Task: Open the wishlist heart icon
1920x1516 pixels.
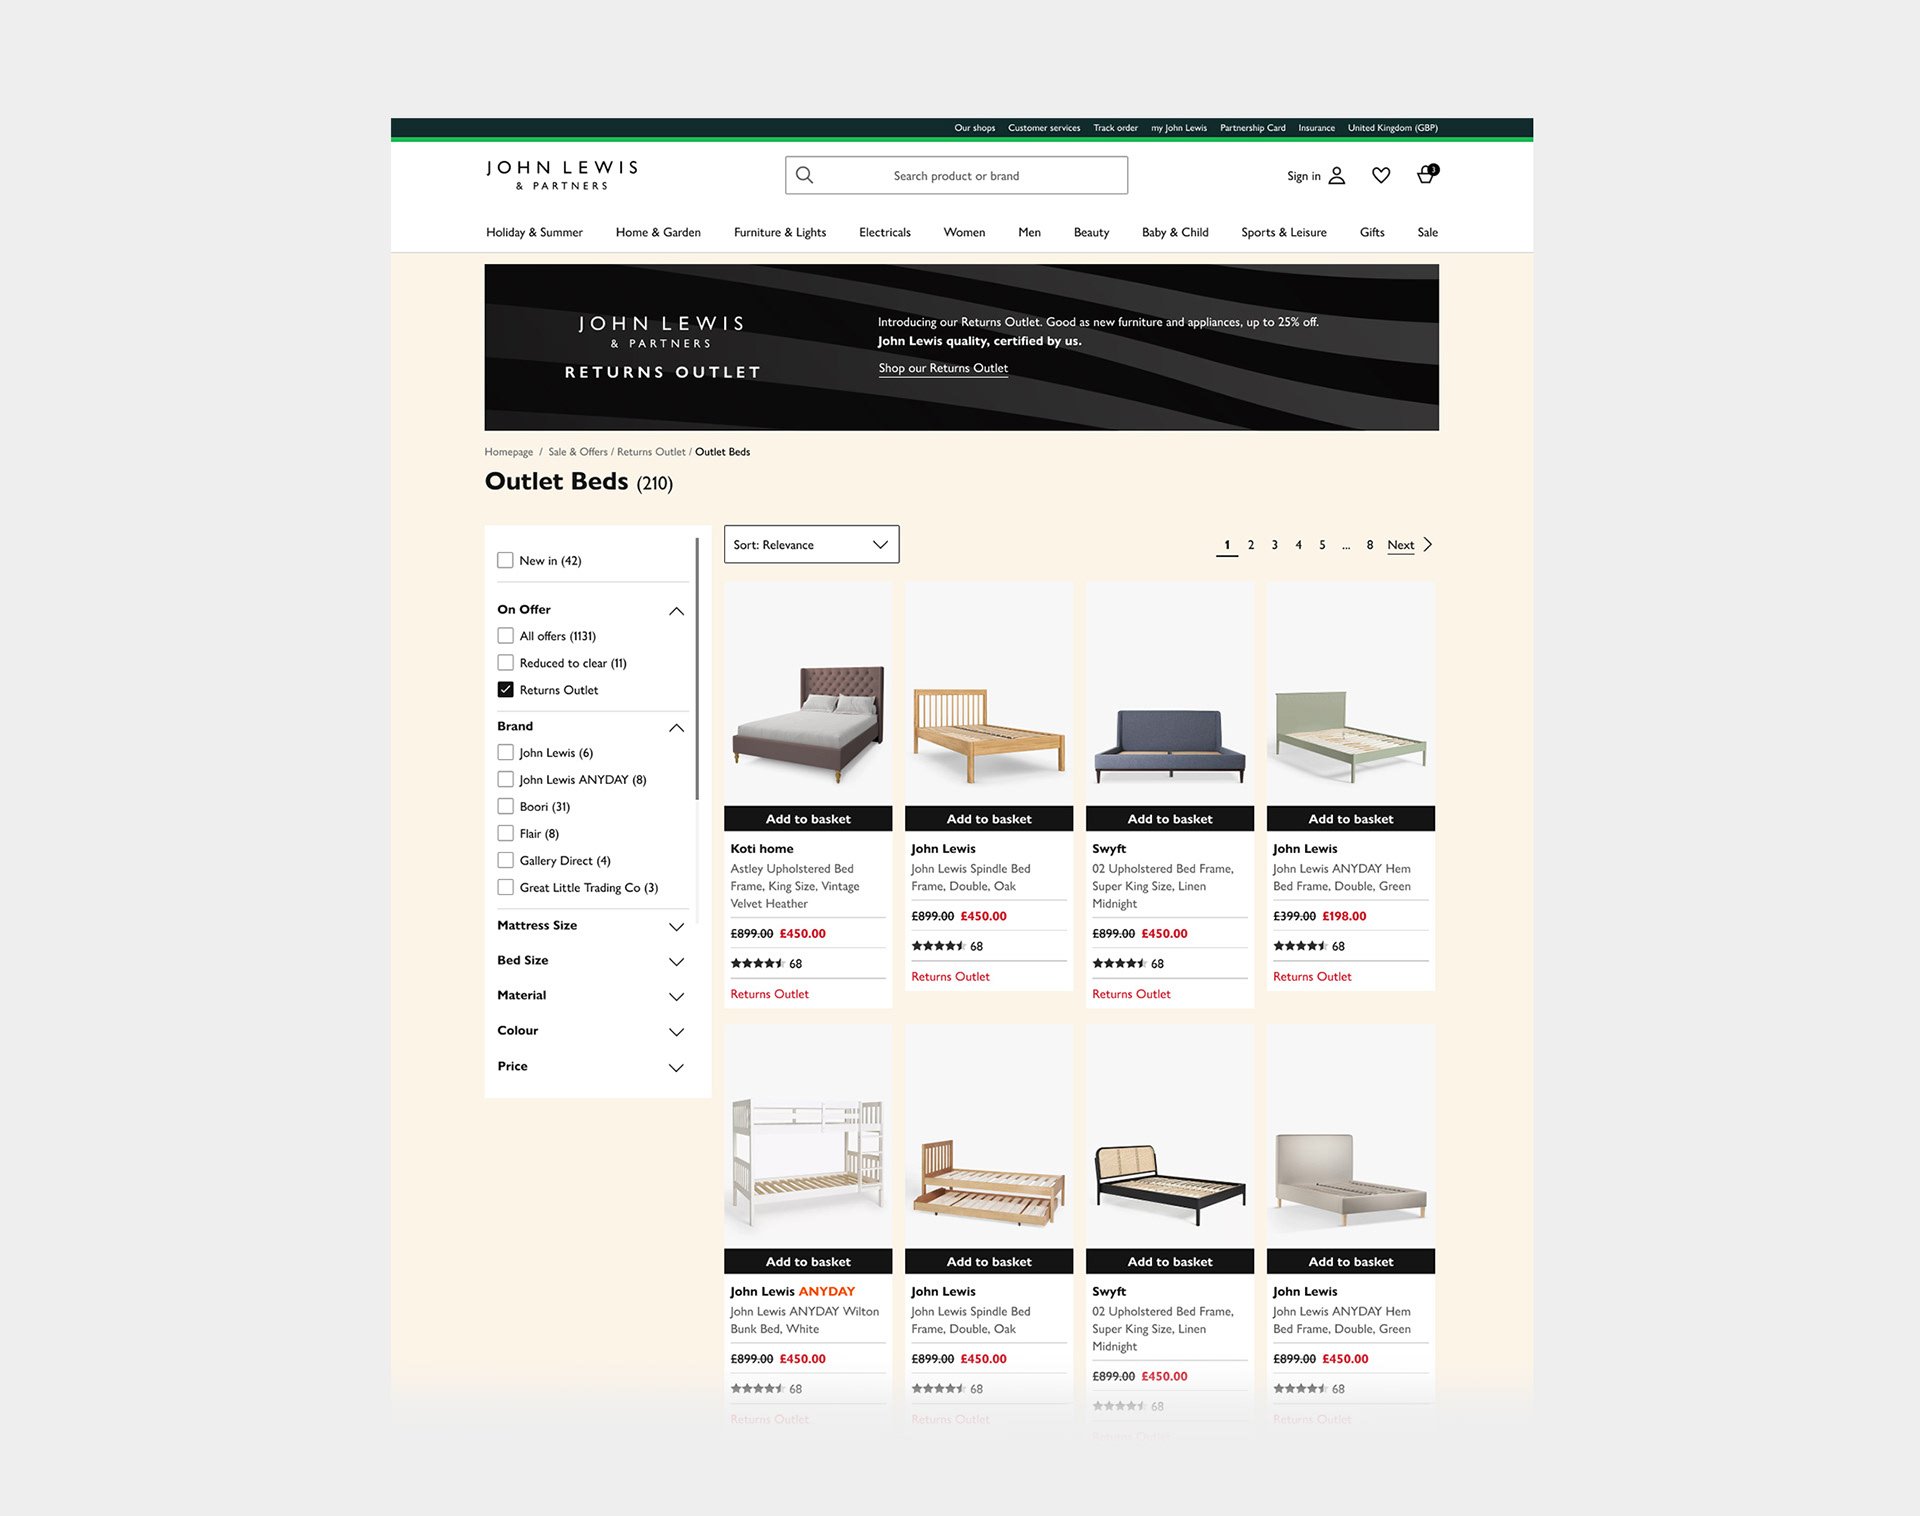Action: [x=1381, y=175]
